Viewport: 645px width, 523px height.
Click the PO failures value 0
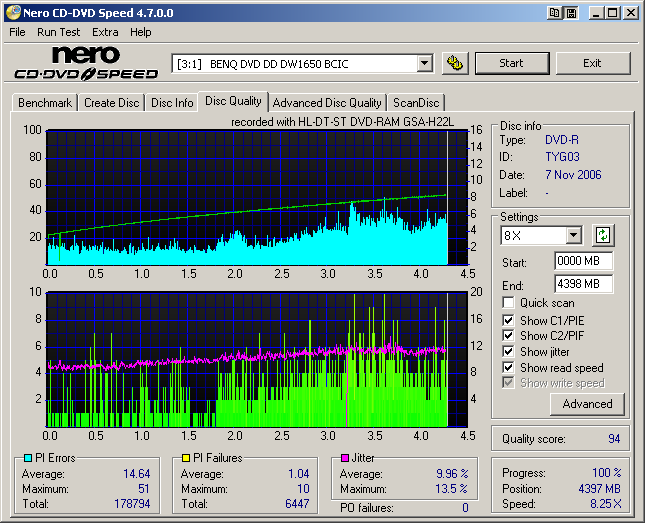[x=465, y=508]
